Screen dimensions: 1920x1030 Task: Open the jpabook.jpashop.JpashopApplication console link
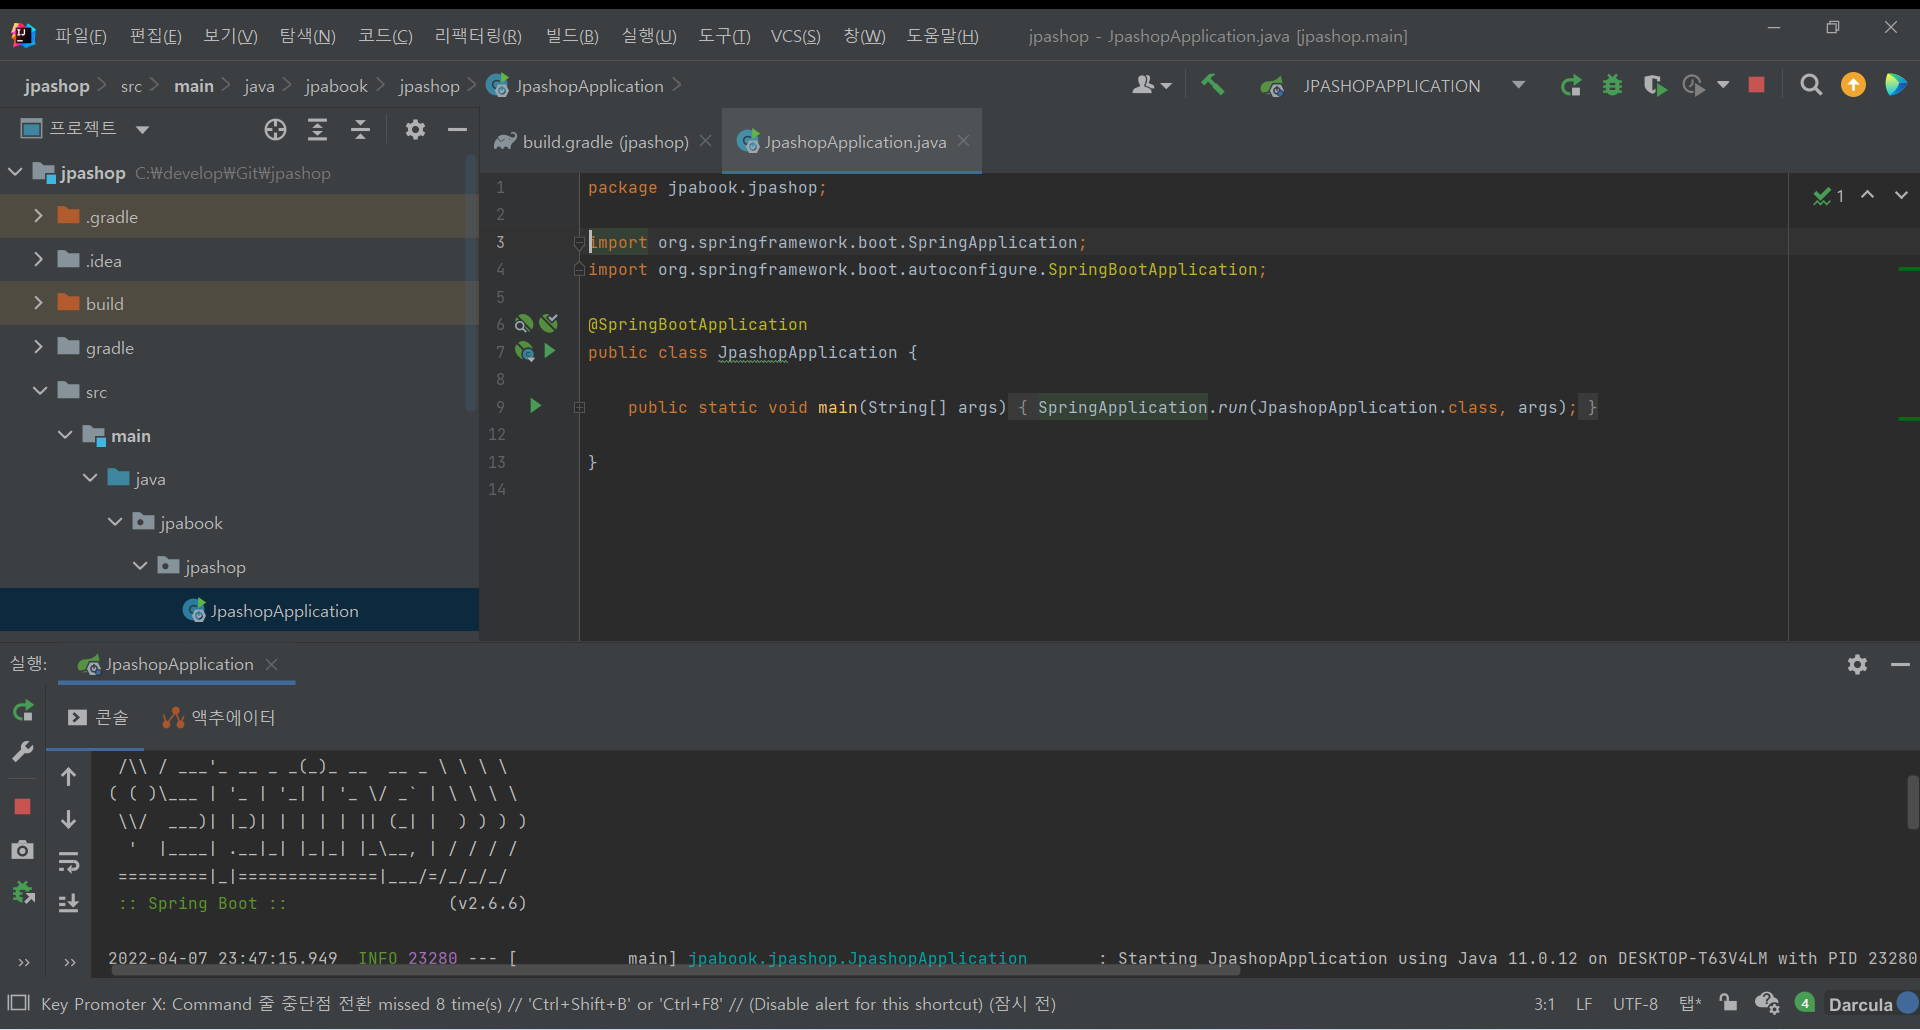point(857,958)
